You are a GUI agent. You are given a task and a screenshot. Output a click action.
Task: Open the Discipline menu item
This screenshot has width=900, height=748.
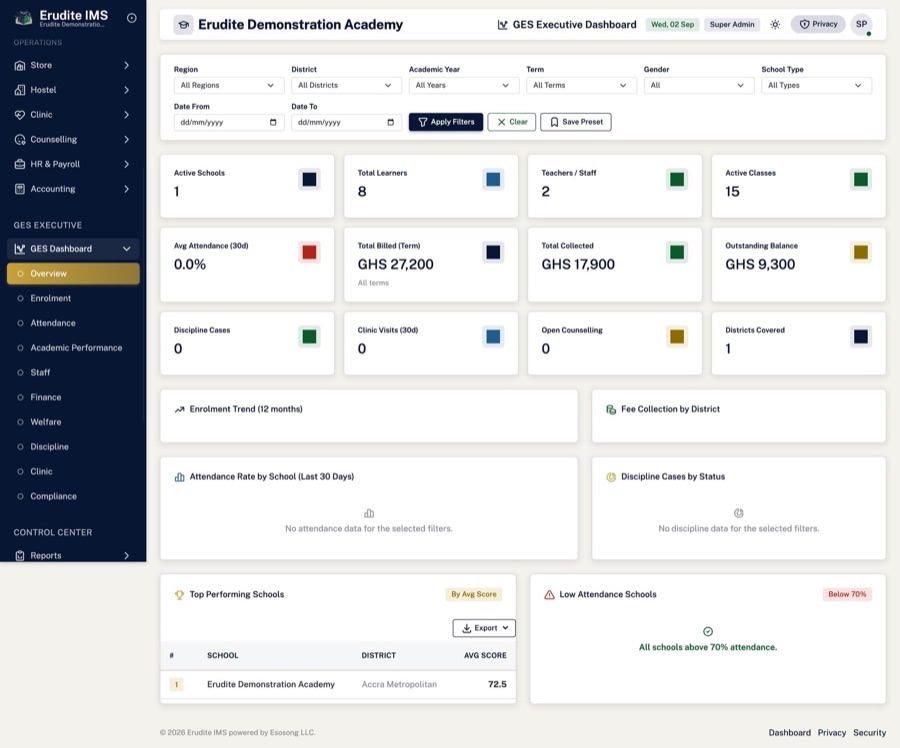coord(73,446)
